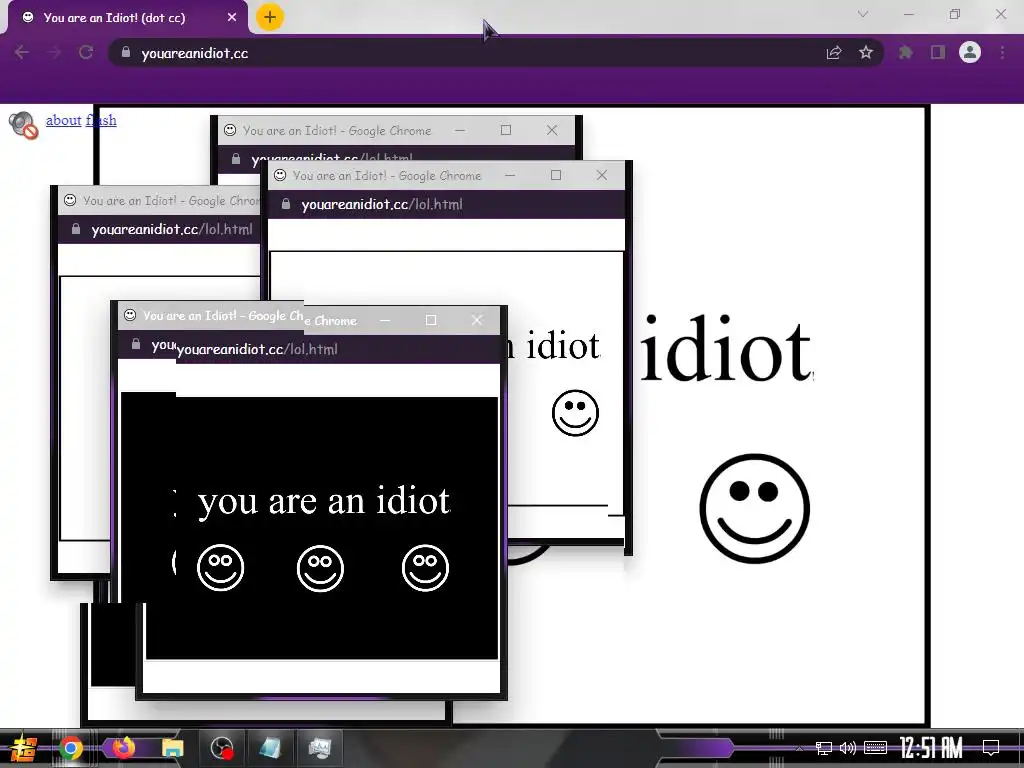1024x768 pixels.
Task: Open the extensions puzzle icon
Action: click(906, 53)
